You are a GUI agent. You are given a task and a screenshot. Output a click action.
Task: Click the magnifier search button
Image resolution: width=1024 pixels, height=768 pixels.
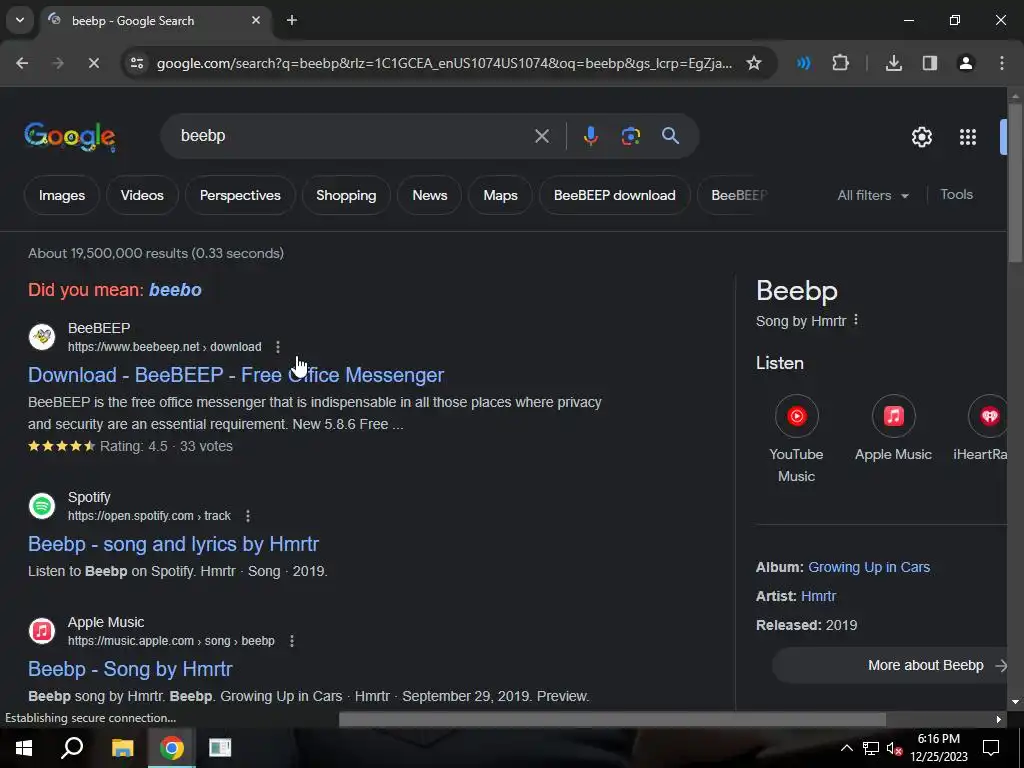click(670, 136)
